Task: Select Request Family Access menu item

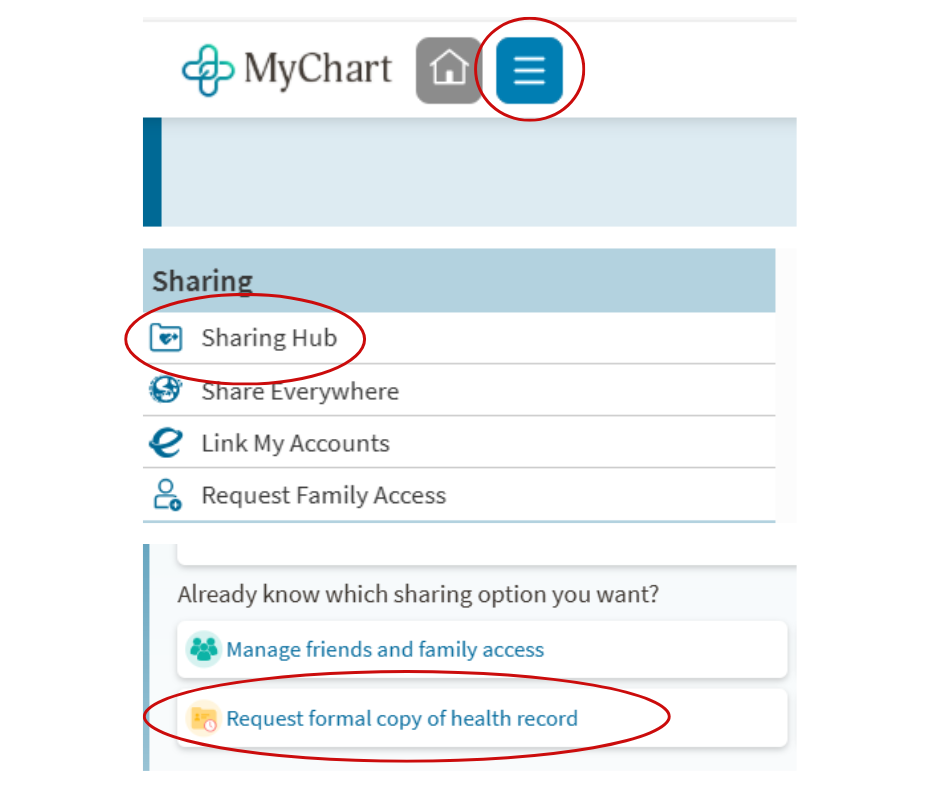Action: [323, 495]
